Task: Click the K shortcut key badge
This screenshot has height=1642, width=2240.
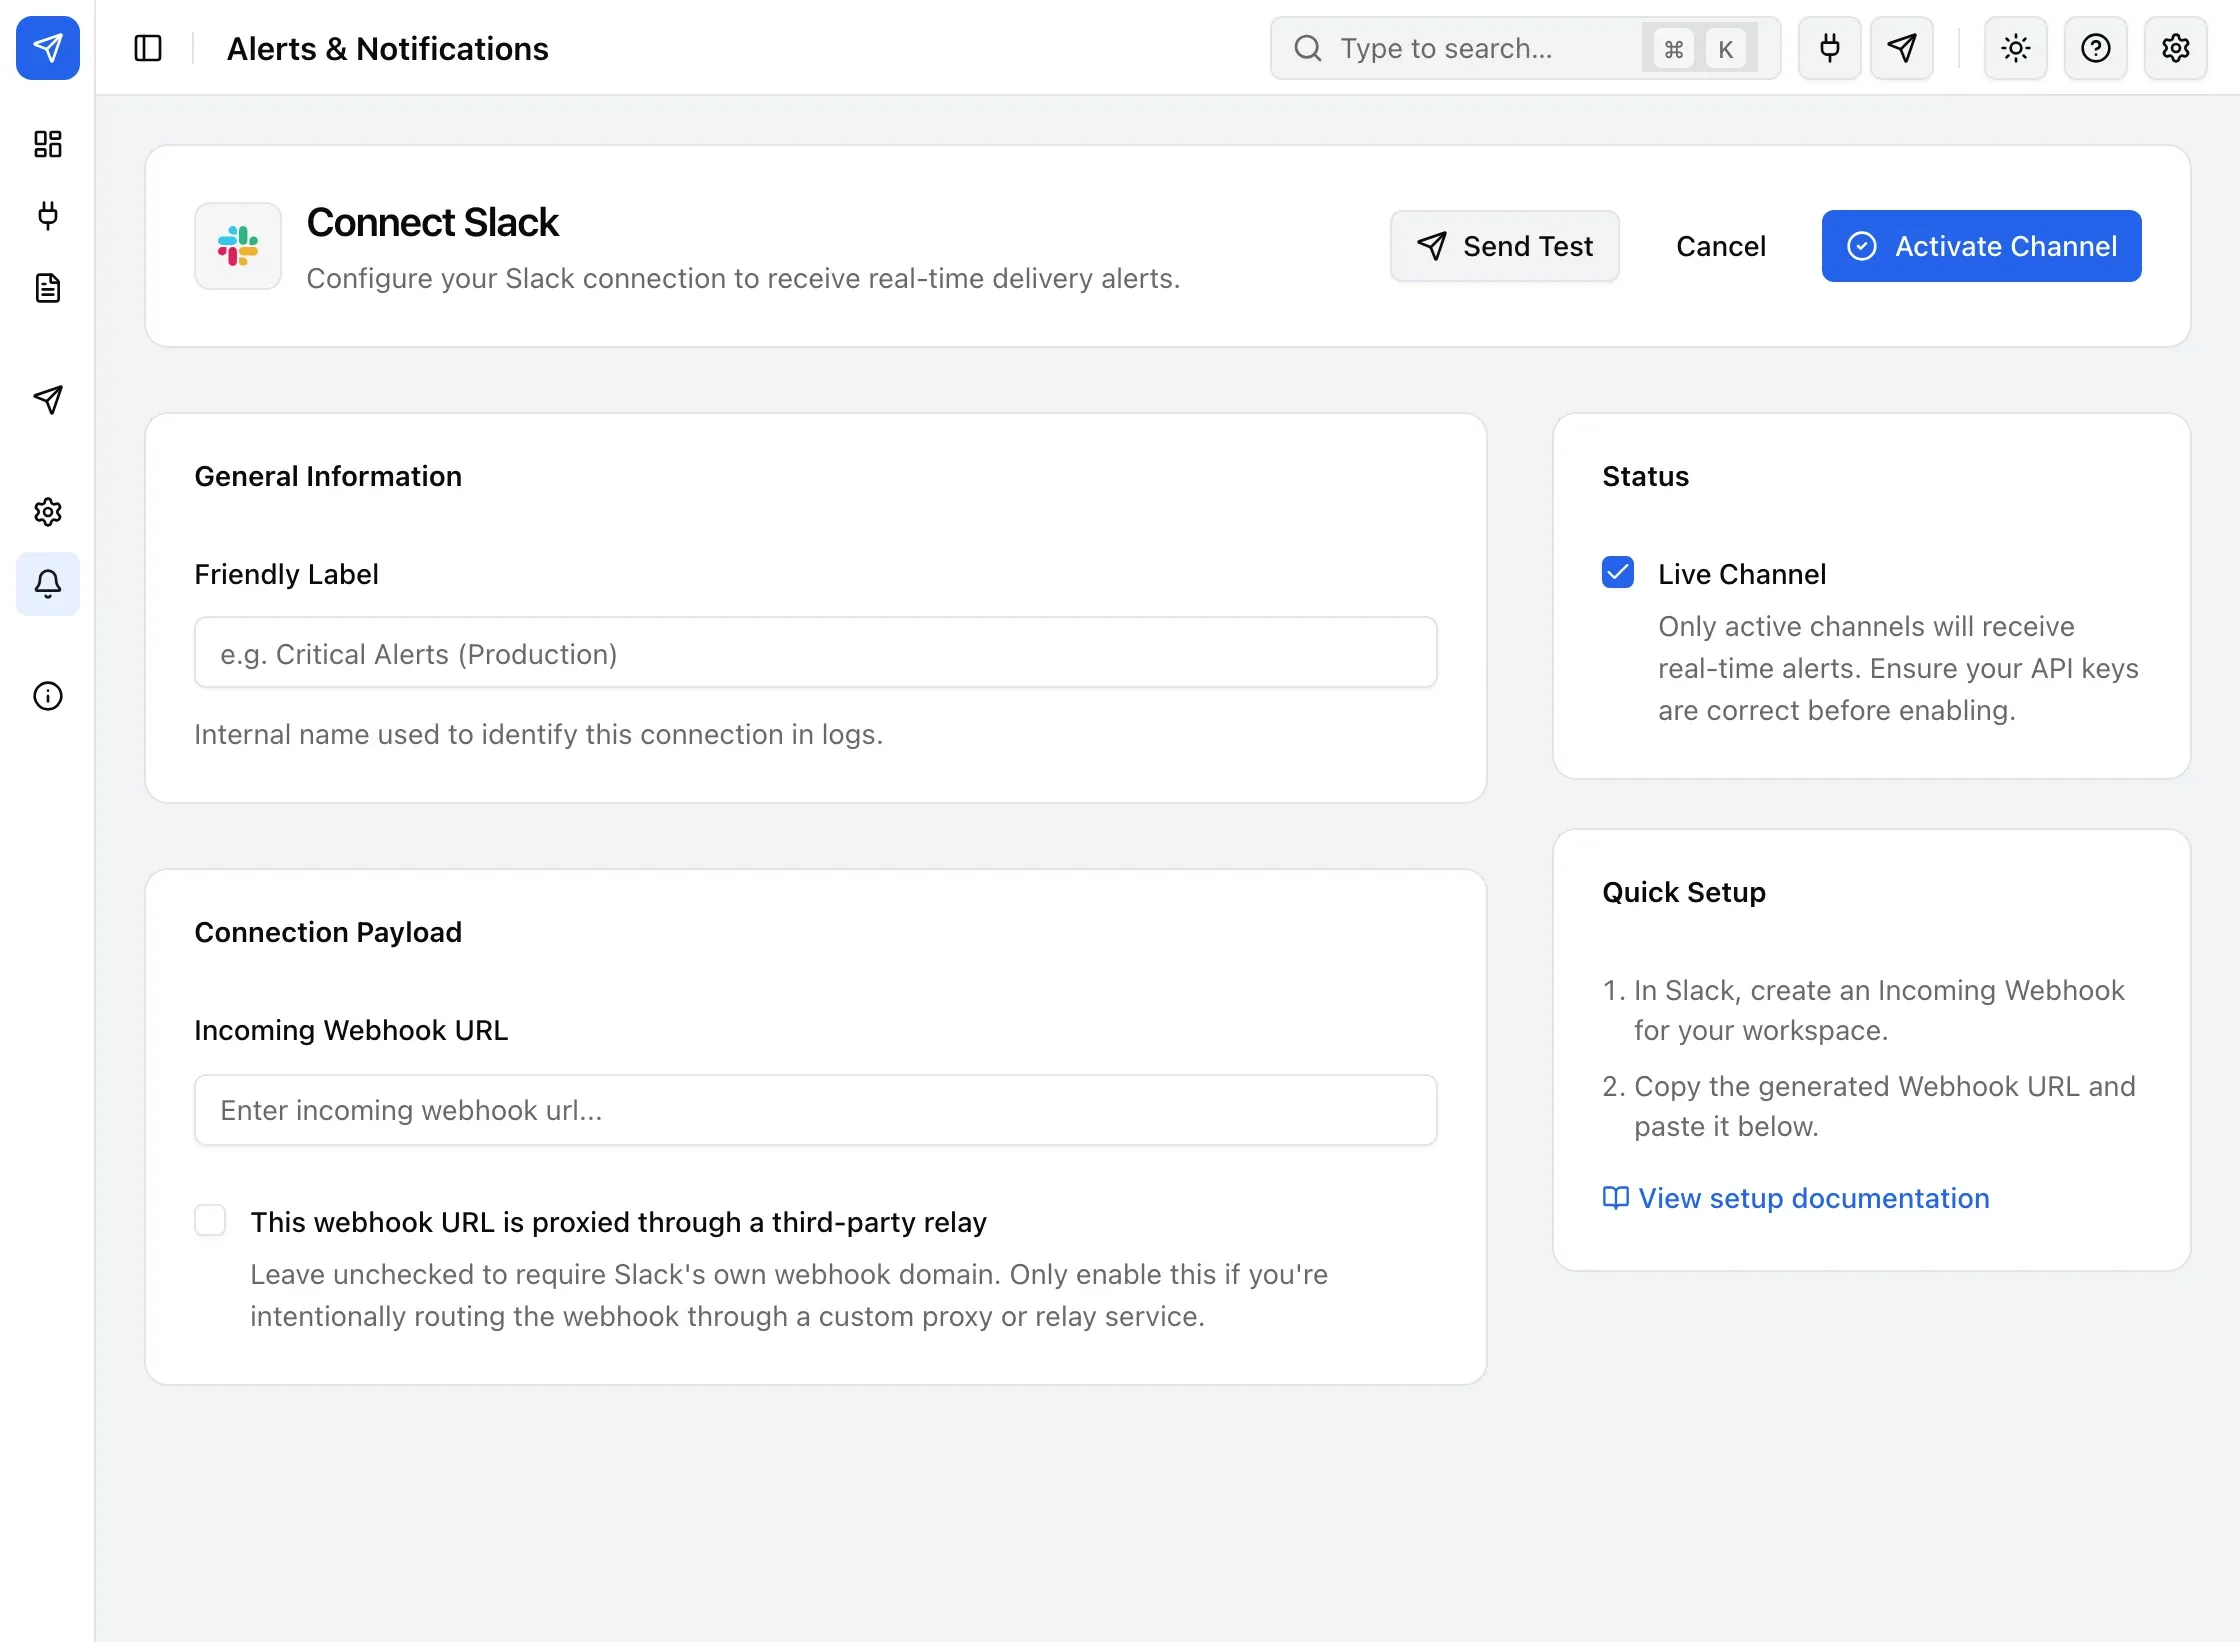Action: tap(1726, 48)
